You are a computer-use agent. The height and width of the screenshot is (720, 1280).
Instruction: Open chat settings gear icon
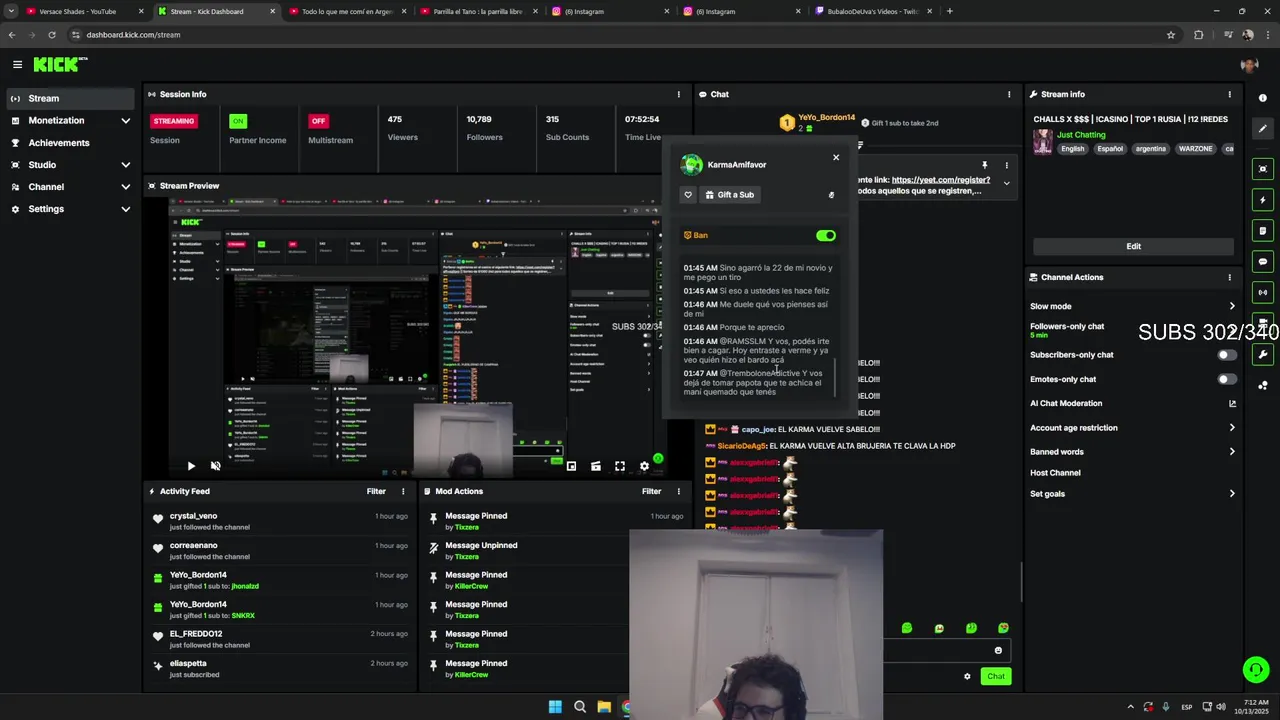(967, 677)
